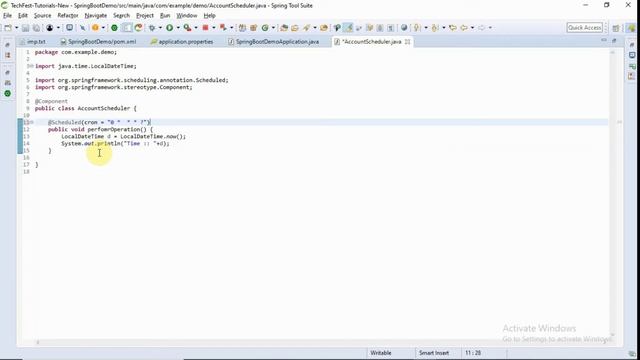640x360 pixels.
Task: Open the Run dropdown arrow
Action: pyautogui.click(x=178, y=28)
